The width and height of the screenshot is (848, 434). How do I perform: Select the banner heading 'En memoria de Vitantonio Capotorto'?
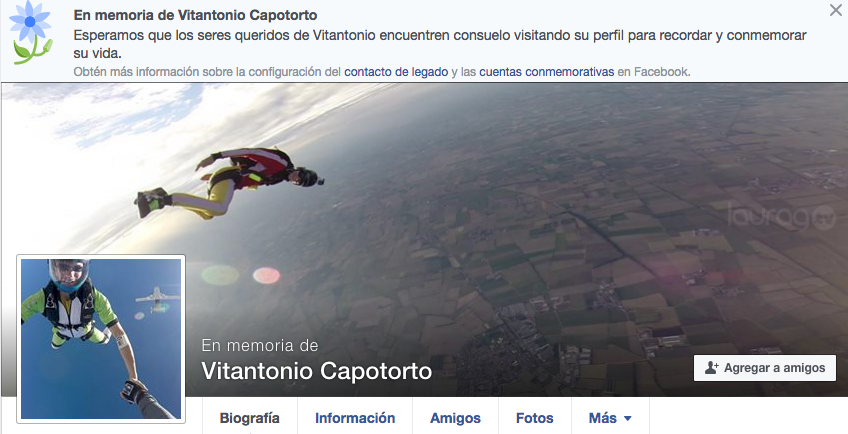(x=195, y=15)
